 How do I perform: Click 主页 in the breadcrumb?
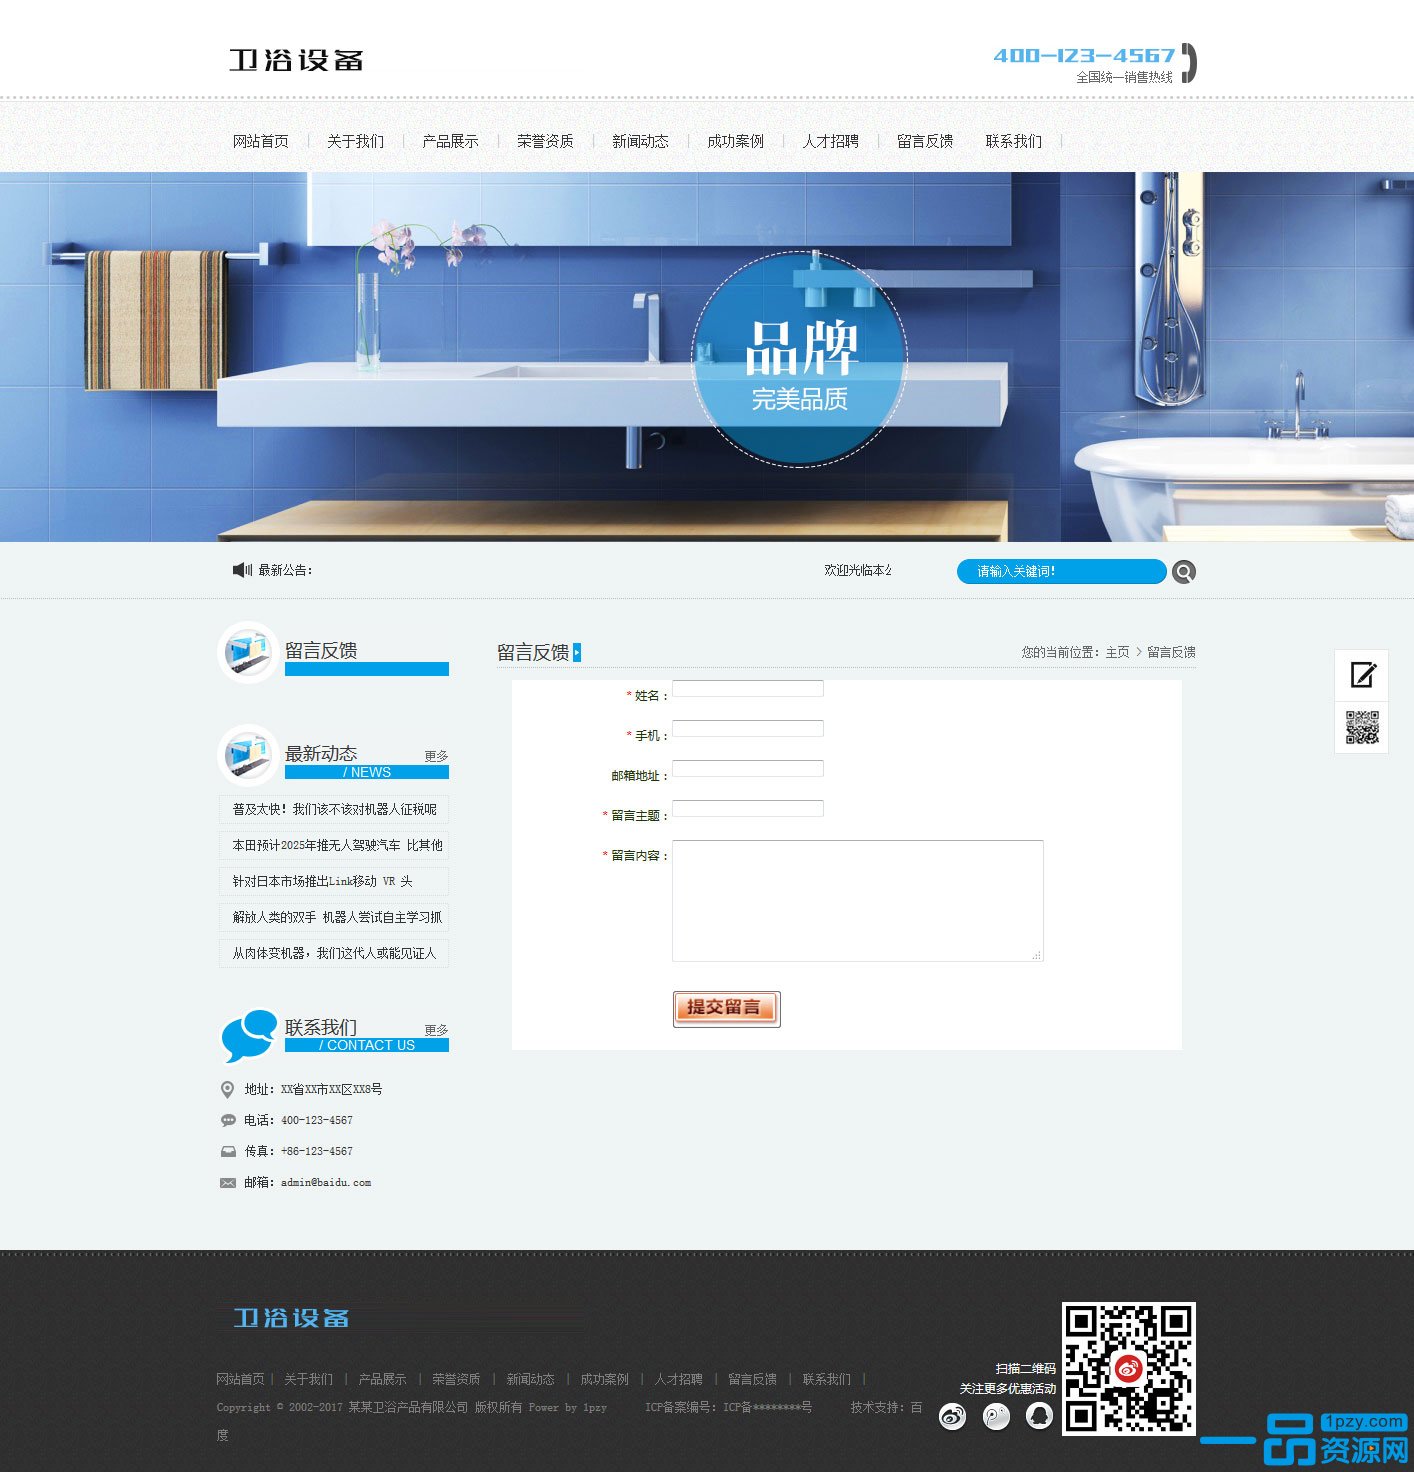coord(1118,652)
